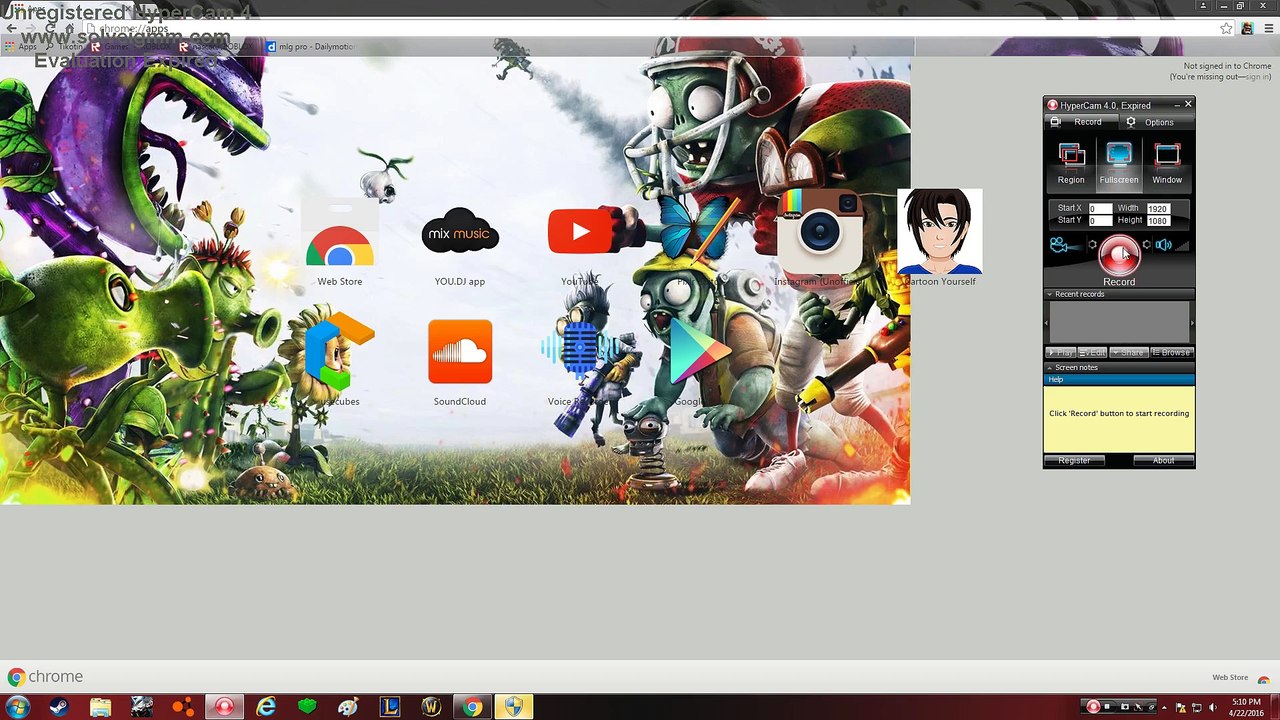Open the Google Play app icon
This screenshot has width=1280, height=720.
pos(699,351)
